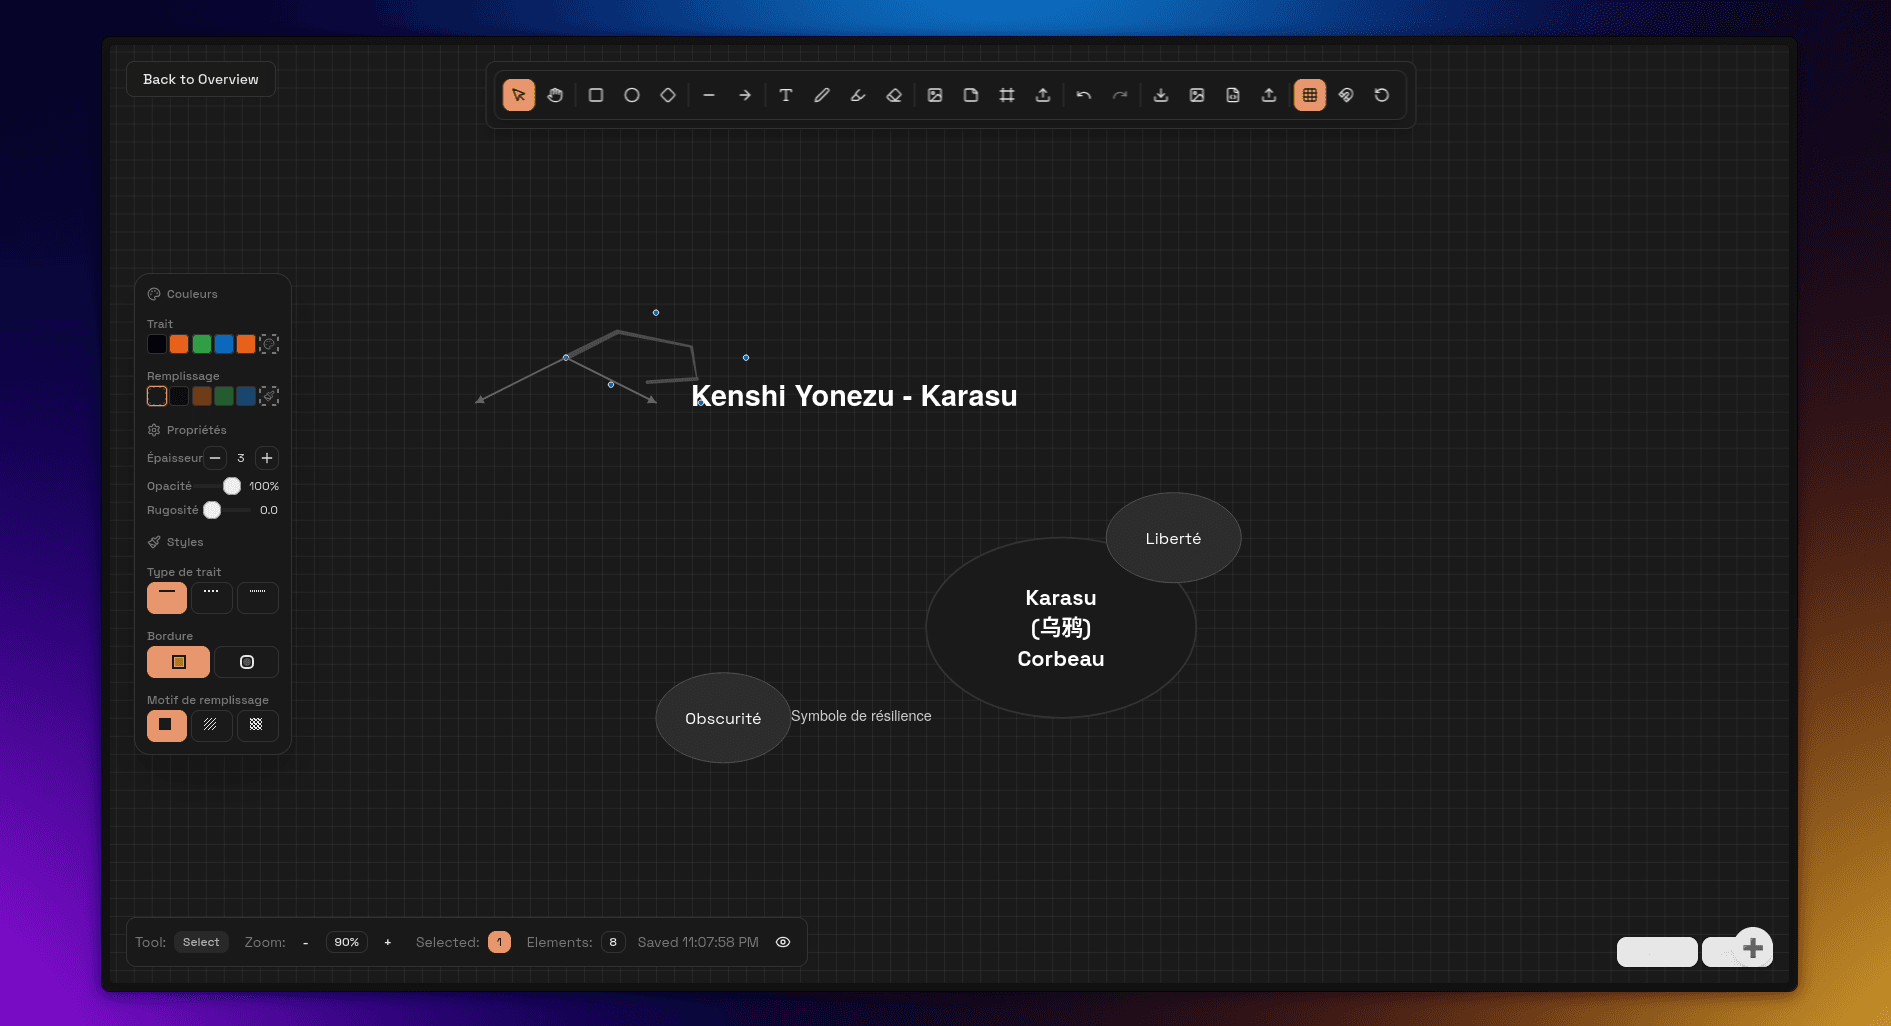Select the Diamond shape tool

click(x=668, y=95)
